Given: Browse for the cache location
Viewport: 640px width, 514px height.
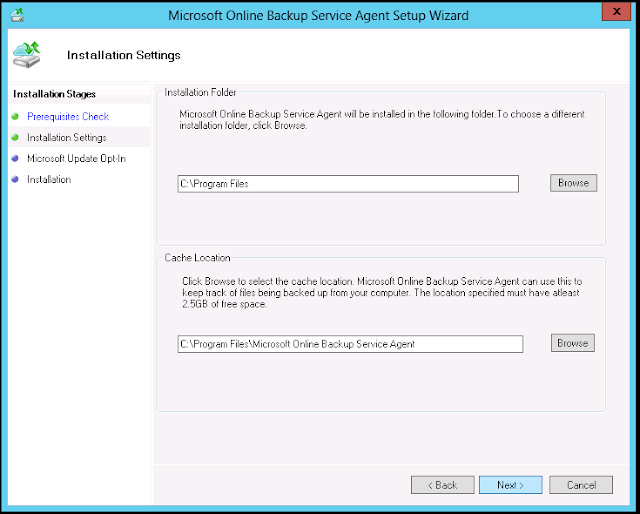Looking at the screenshot, I should [x=573, y=343].
